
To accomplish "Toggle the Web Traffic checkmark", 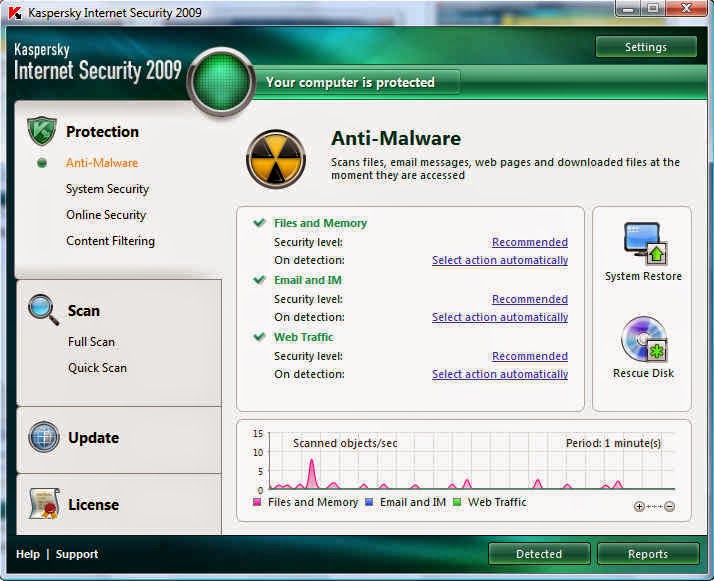I will point(259,336).
